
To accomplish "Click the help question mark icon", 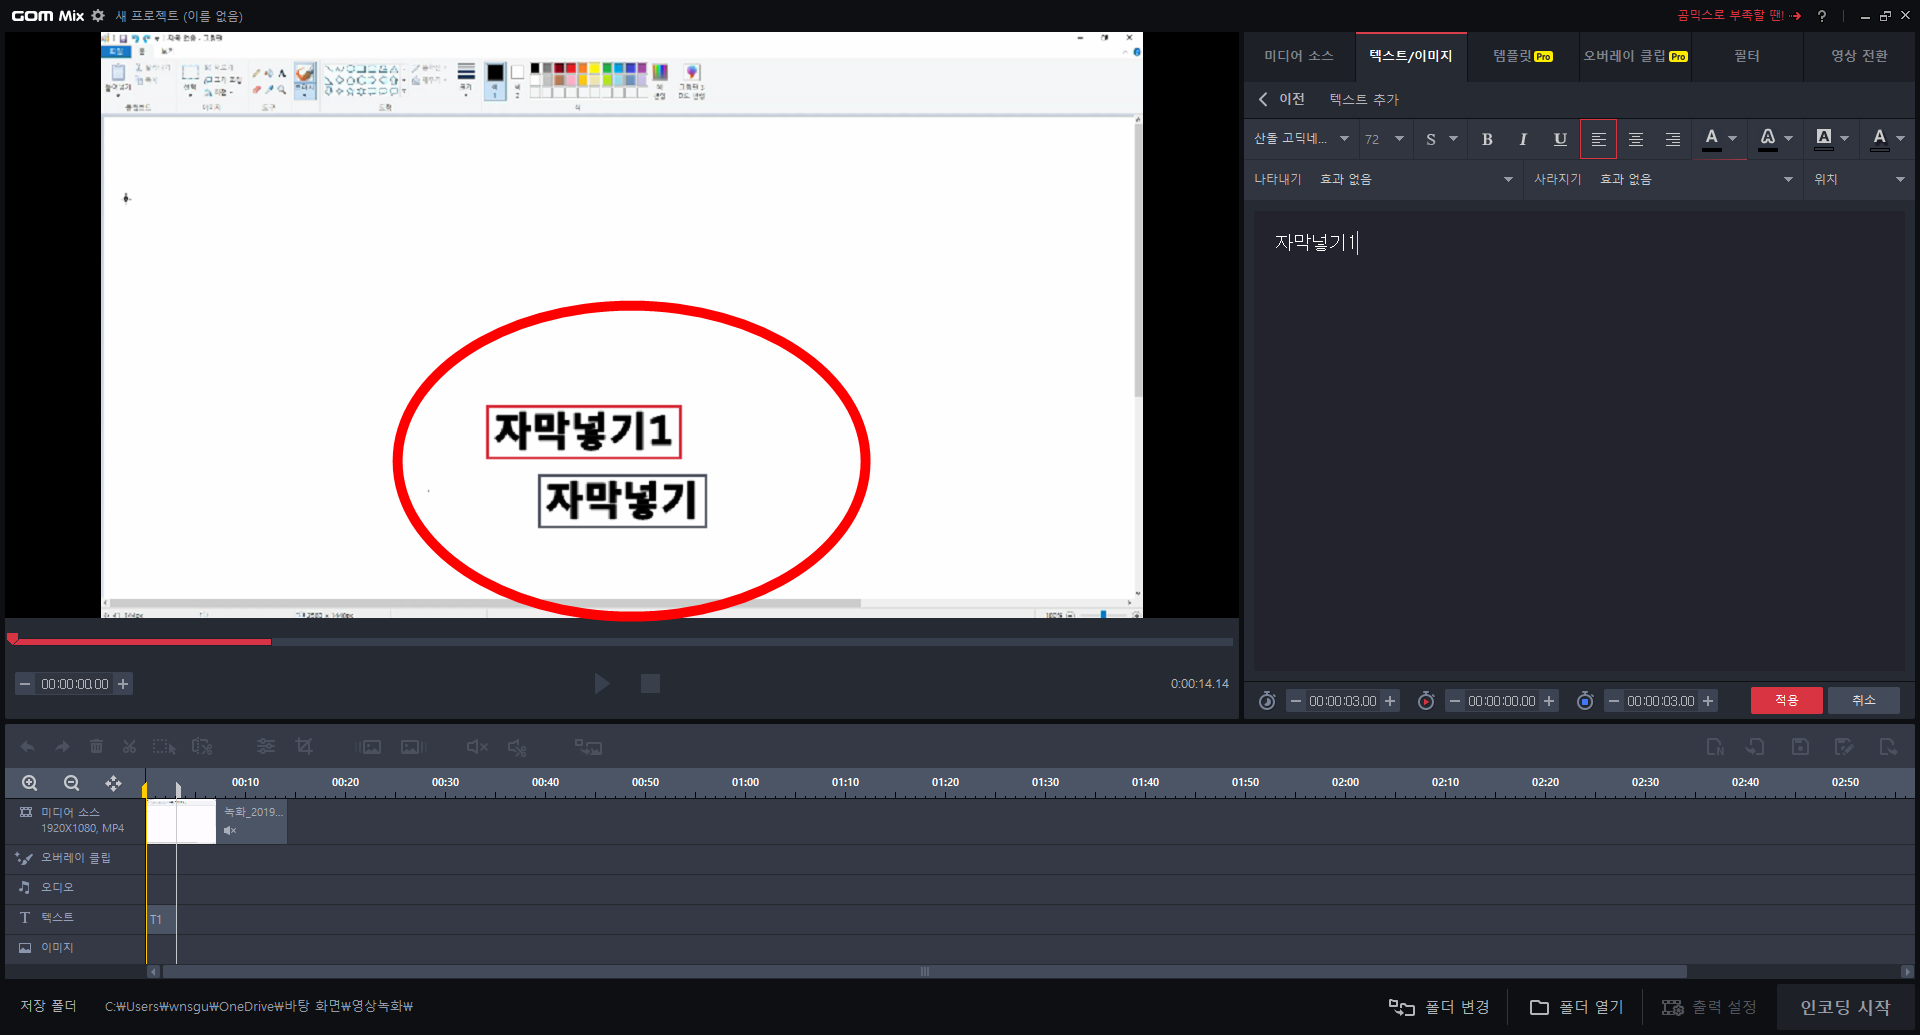I will [1822, 16].
